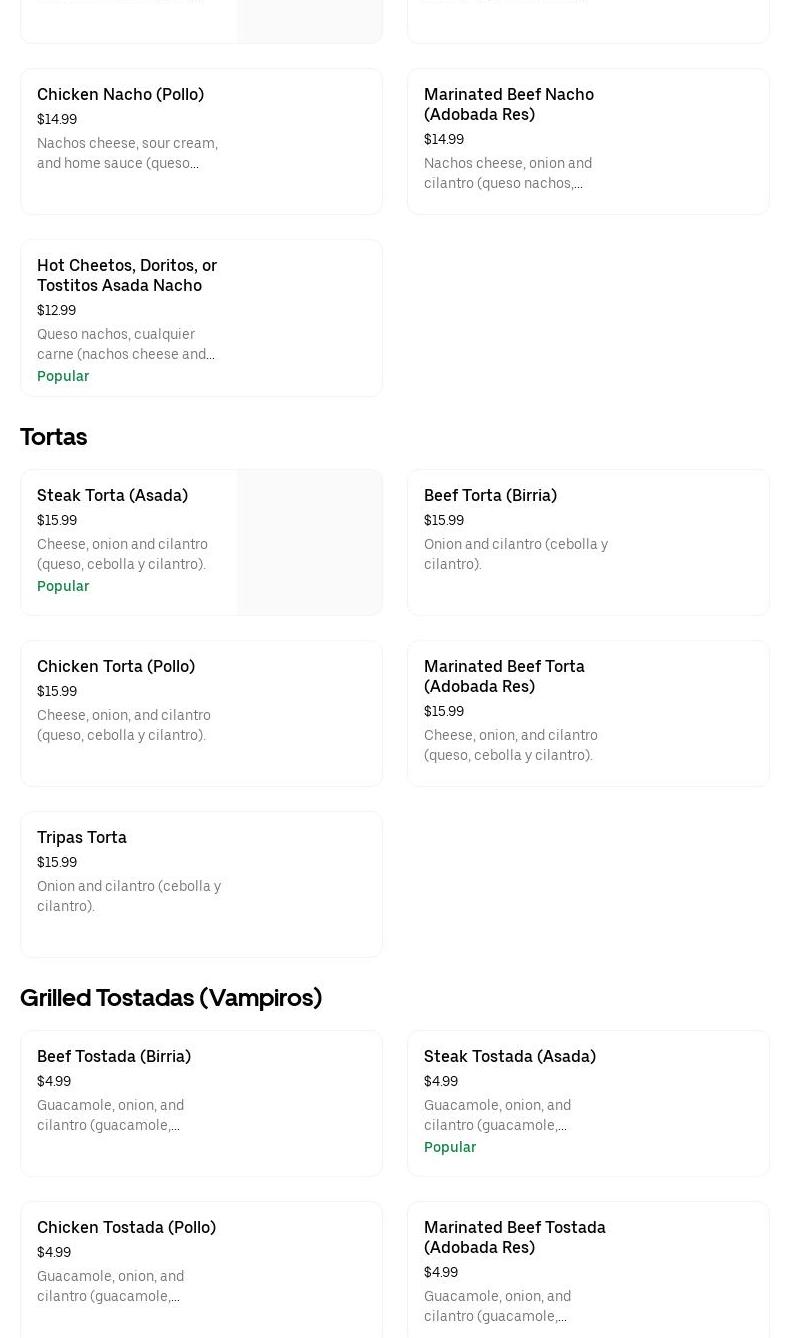Open the Steak Torta image thumbnail
The image size is (804, 1338).
[x=309, y=543]
